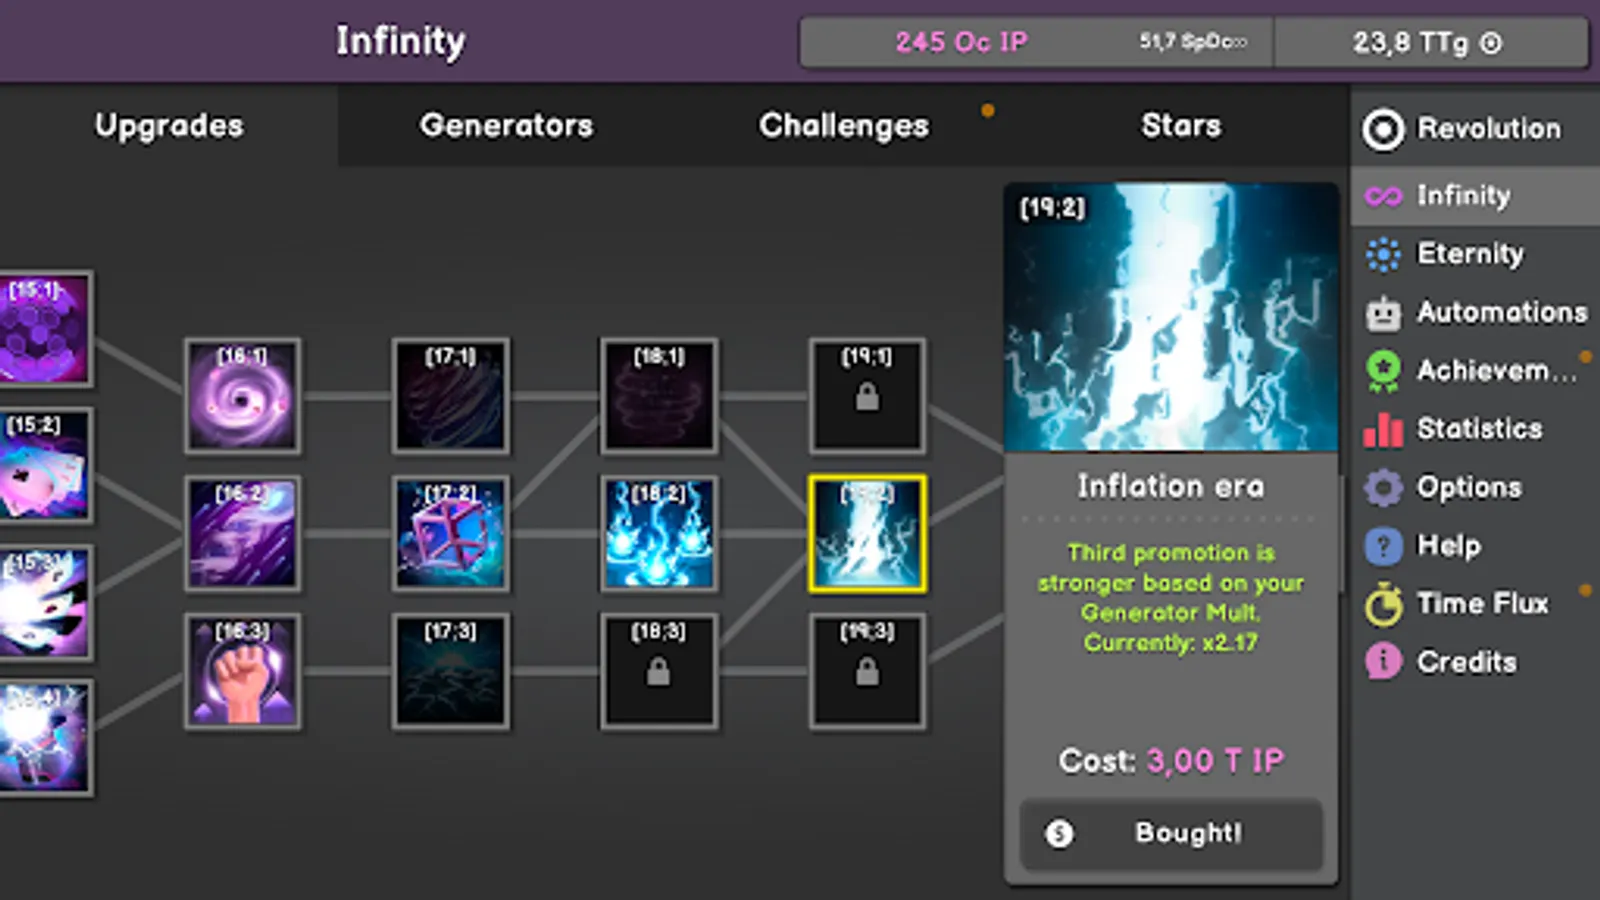Switch to the Stars tab
The width and height of the screenshot is (1600, 900).
click(x=1181, y=125)
